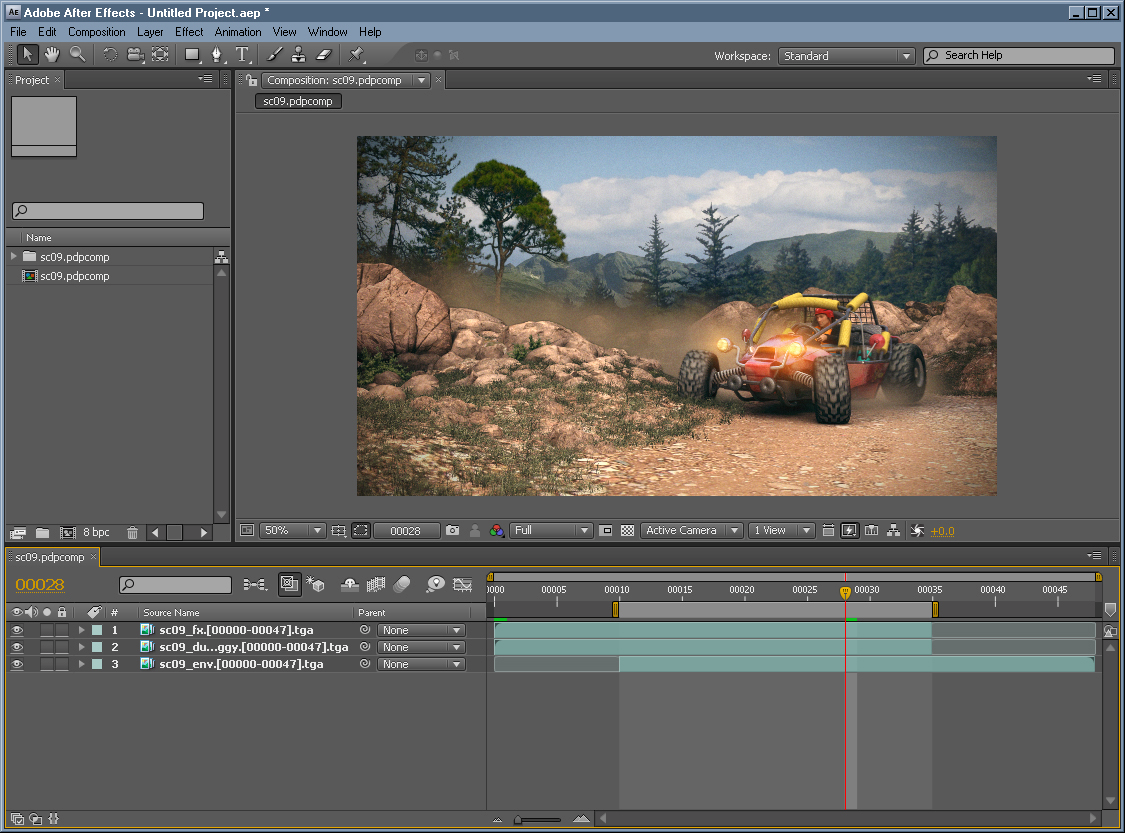Select the Brush tool
The width and height of the screenshot is (1125, 833).
[274, 55]
